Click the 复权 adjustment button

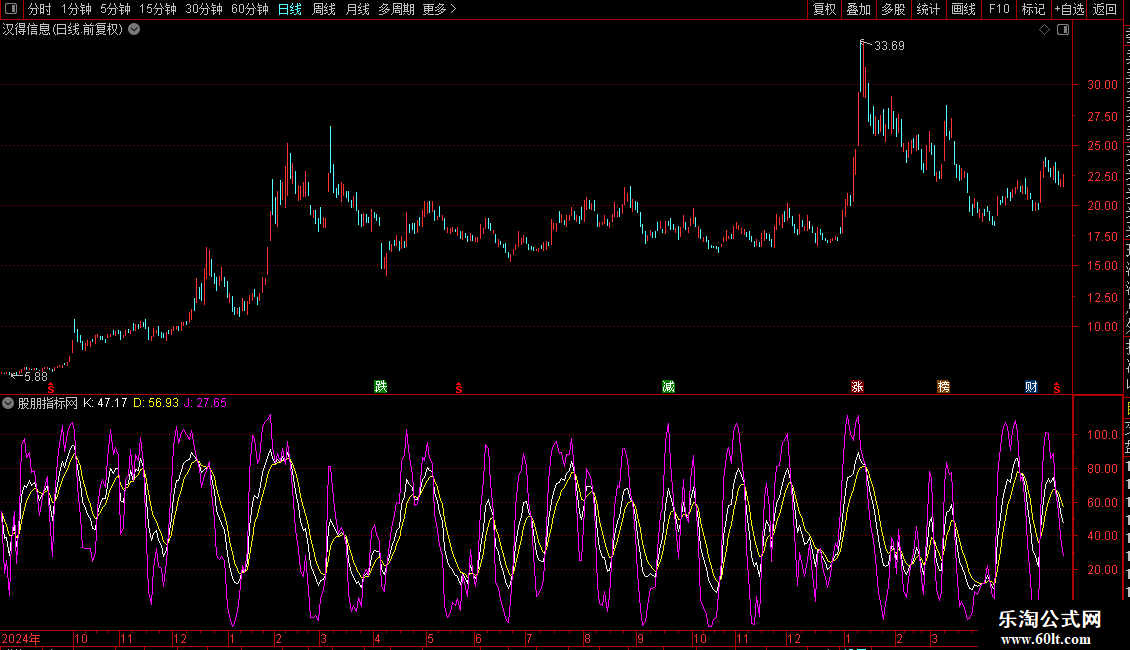click(824, 9)
